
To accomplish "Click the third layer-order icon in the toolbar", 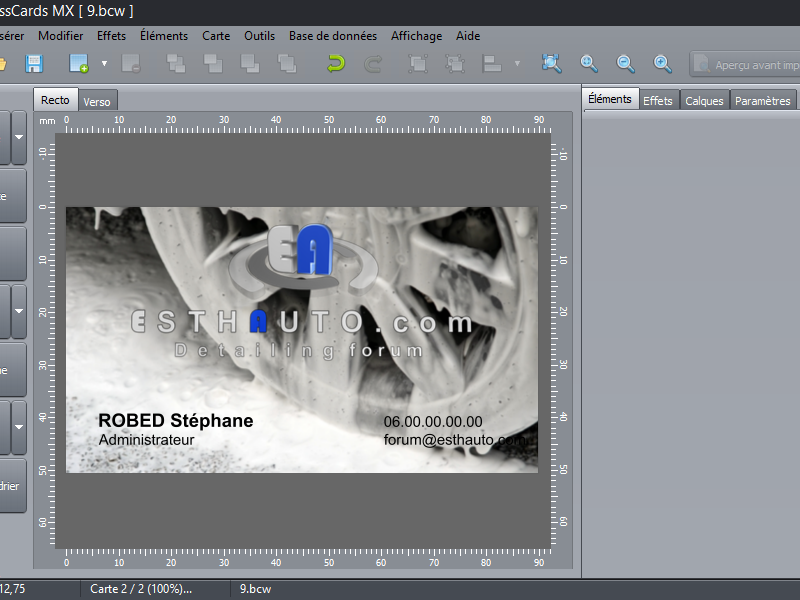I will pos(250,64).
